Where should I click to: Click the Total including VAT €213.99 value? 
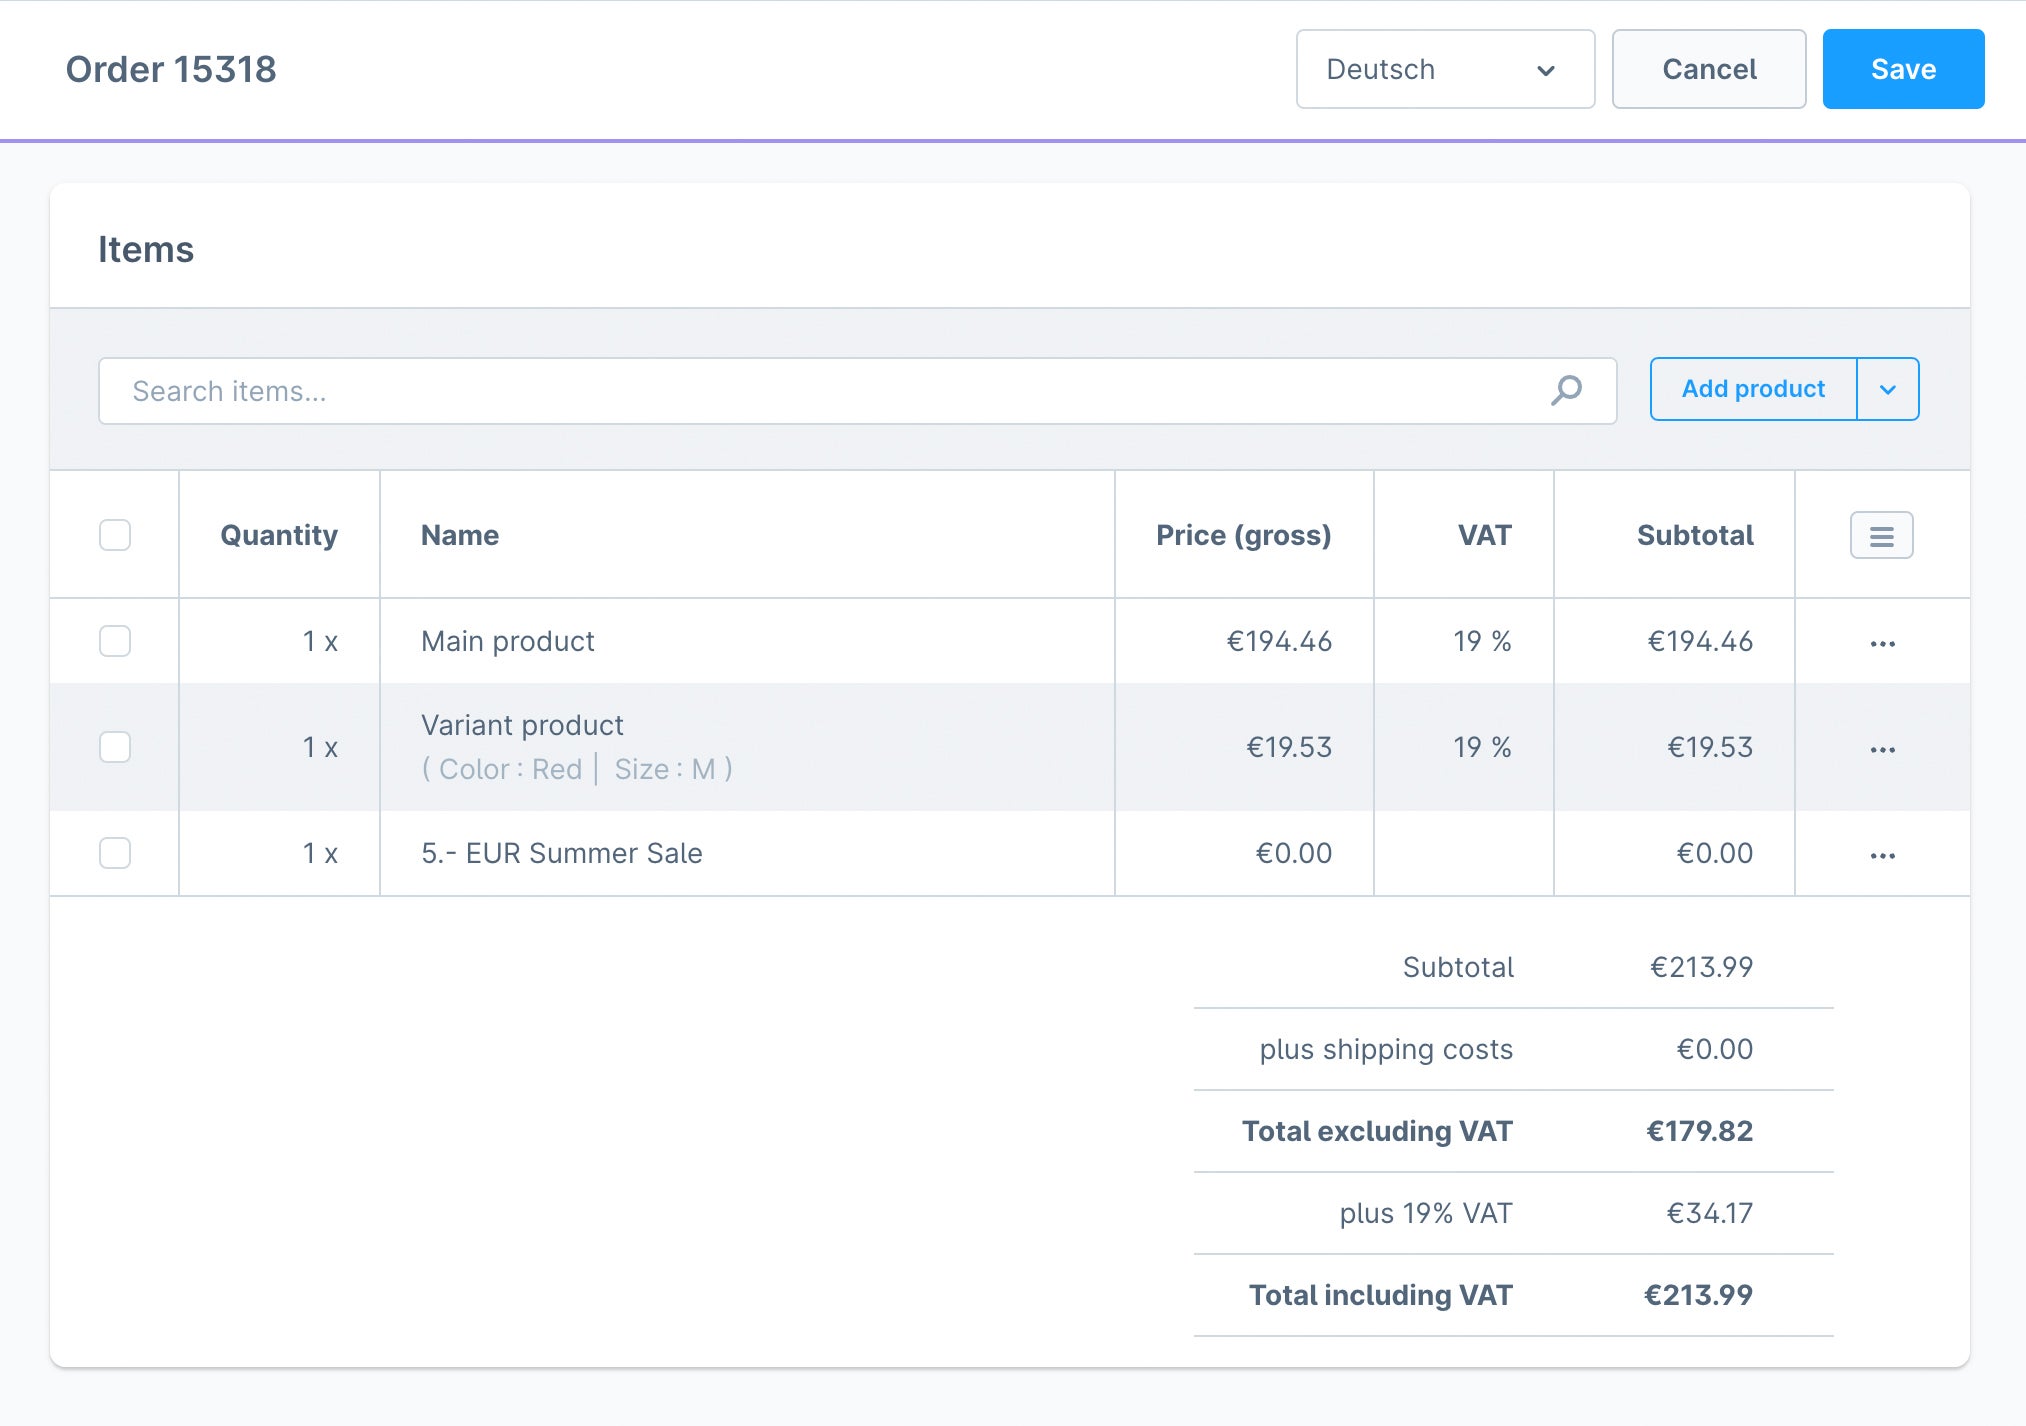1698,1295
